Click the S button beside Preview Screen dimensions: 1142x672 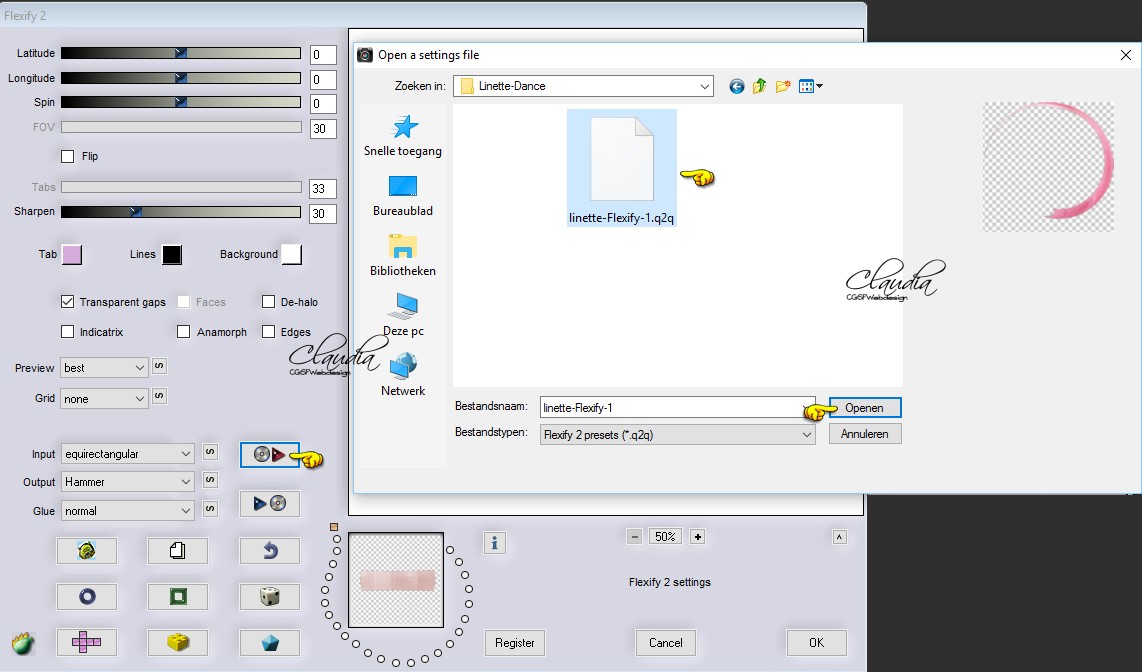coord(159,365)
